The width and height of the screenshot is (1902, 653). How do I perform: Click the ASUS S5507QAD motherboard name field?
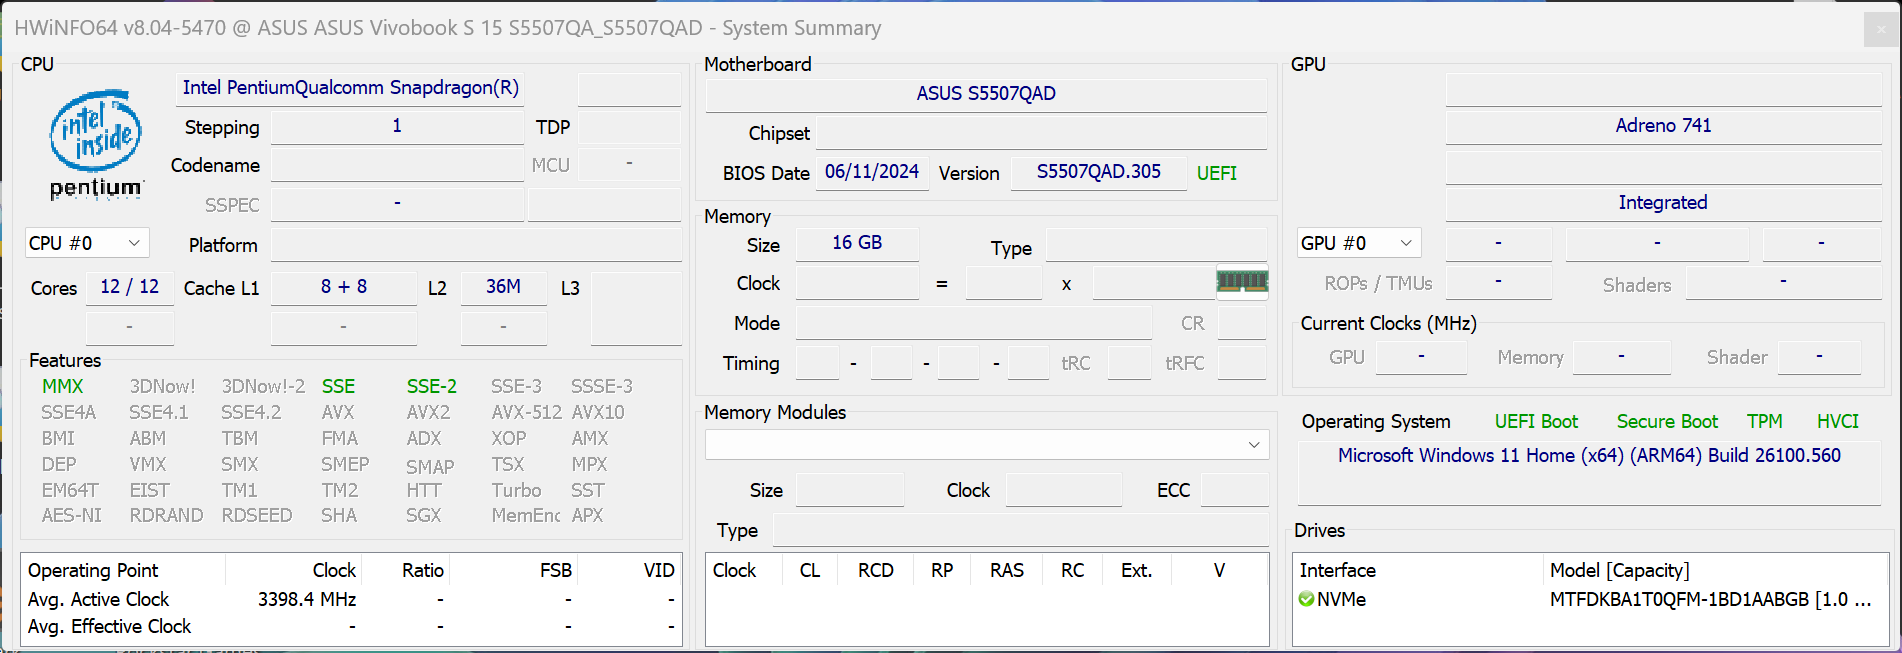point(986,94)
